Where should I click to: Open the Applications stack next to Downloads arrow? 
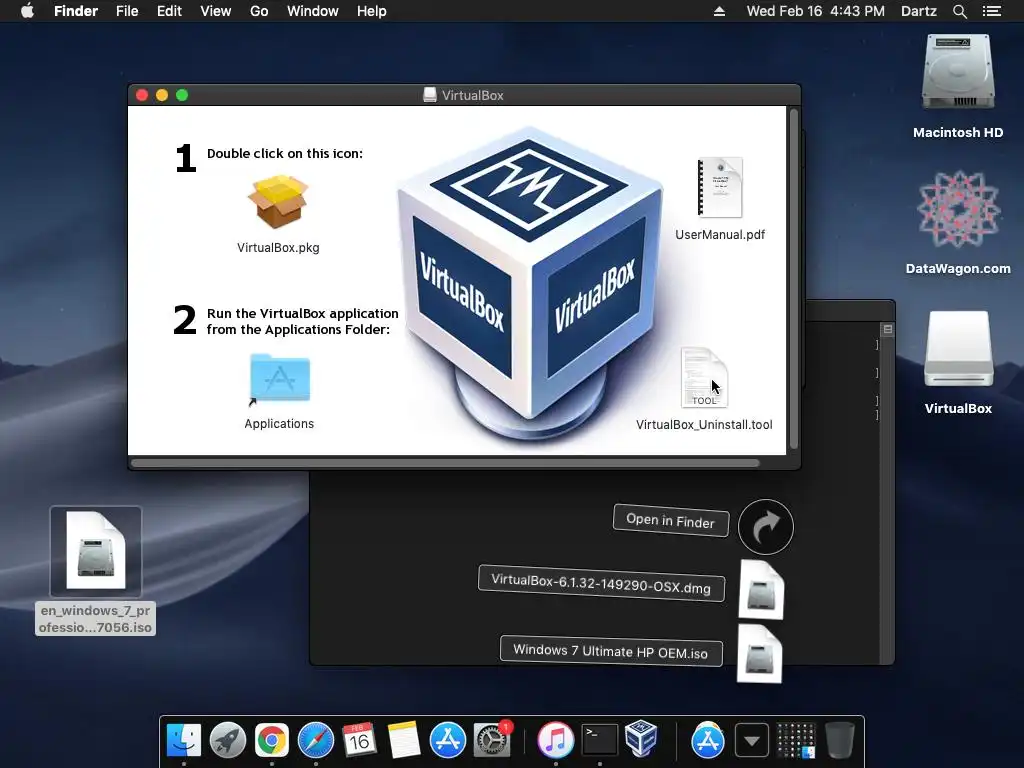(x=707, y=740)
